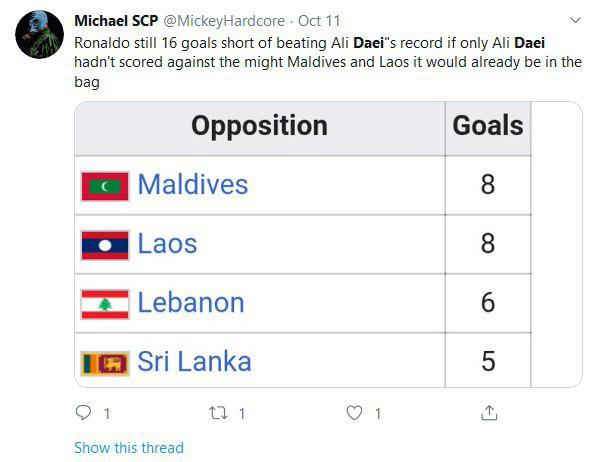Click the Lebanon flag icon
The image size is (598, 462).
(x=105, y=304)
